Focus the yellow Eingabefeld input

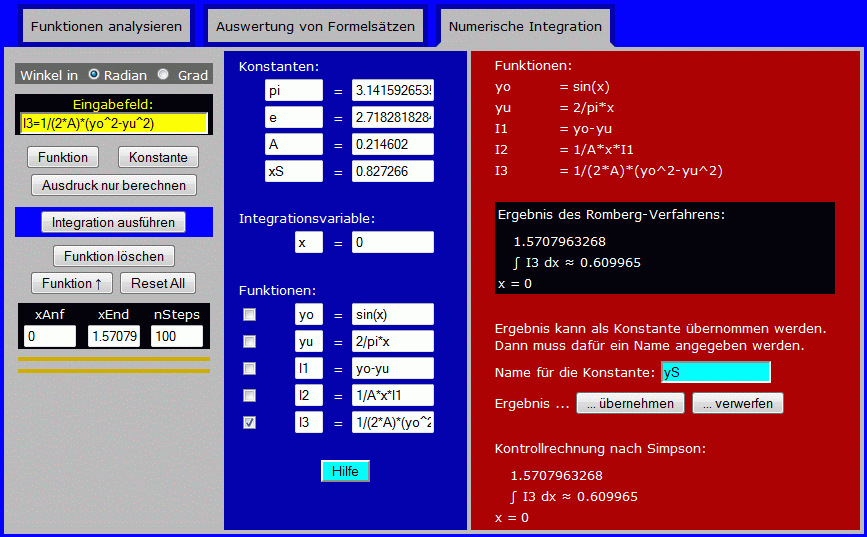pyautogui.click(x=113, y=123)
